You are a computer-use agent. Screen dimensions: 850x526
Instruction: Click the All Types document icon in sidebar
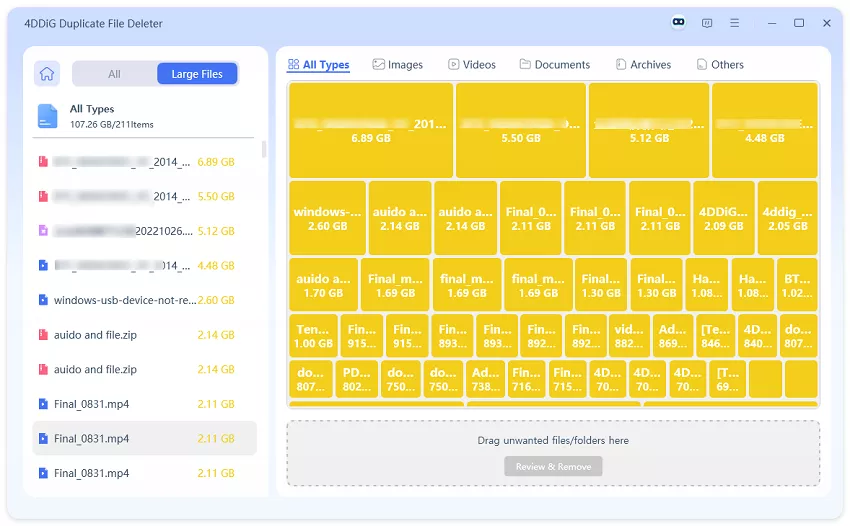(47, 116)
